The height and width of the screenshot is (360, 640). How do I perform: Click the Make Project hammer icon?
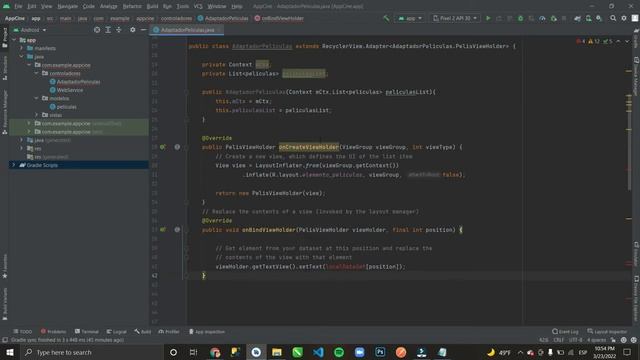coord(386,18)
